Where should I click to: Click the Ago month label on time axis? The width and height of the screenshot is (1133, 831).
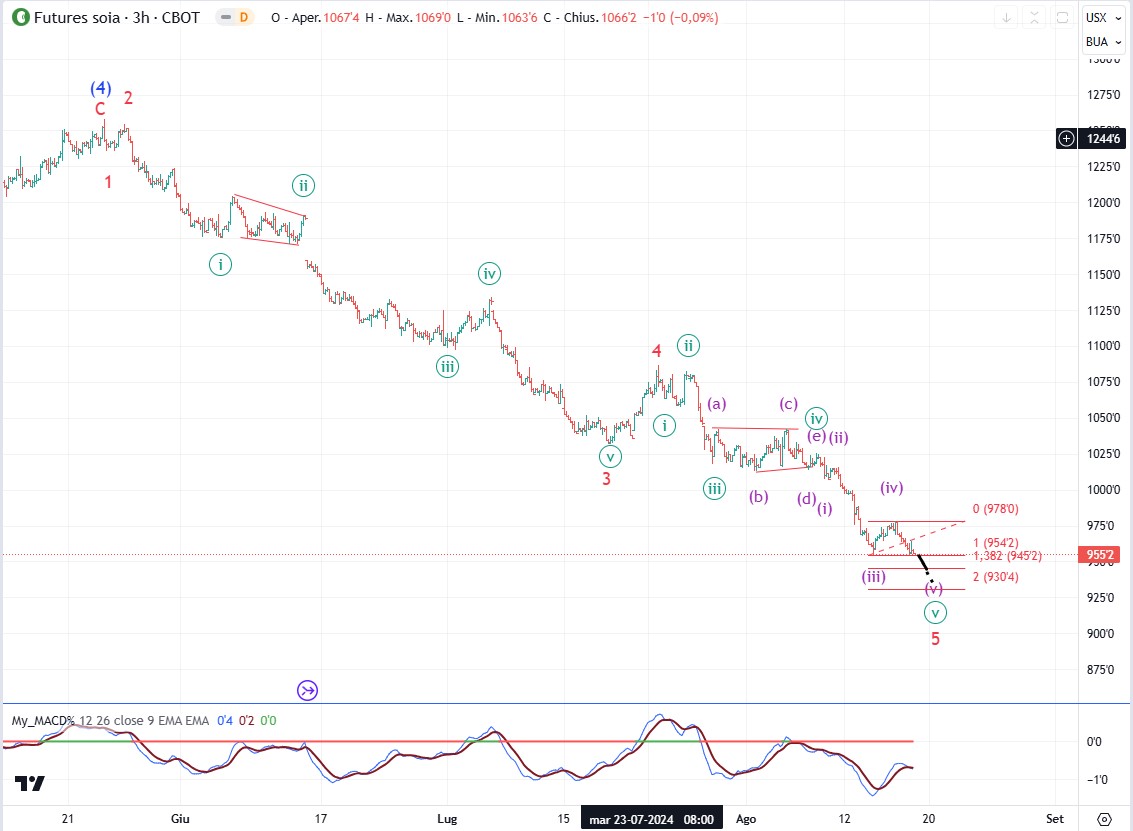[x=746, y=819]
